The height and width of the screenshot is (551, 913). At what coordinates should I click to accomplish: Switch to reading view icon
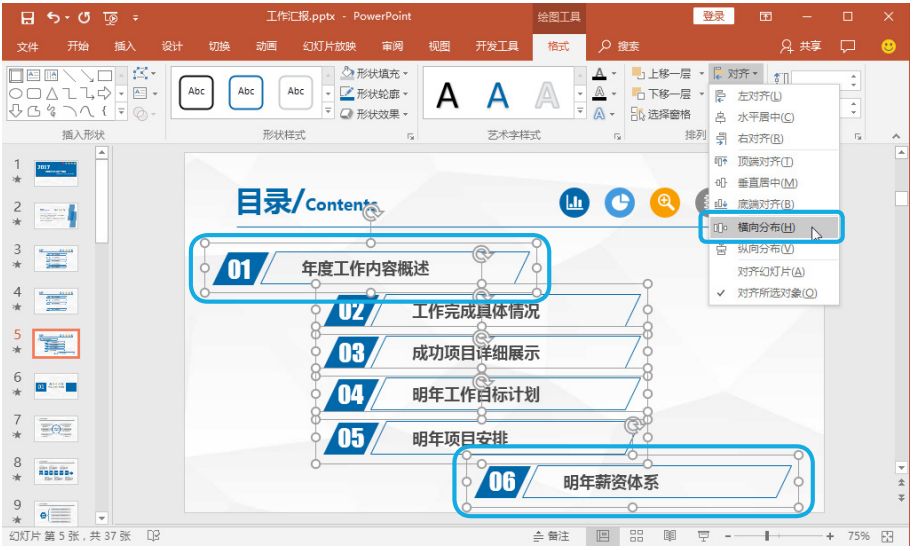tap(670, 536)
